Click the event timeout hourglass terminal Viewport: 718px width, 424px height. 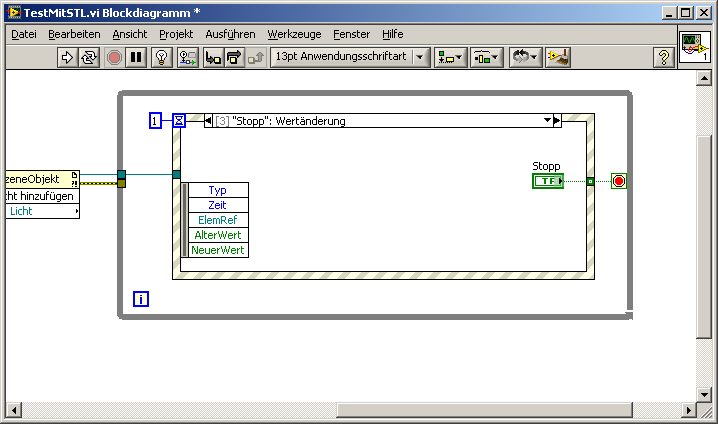pyautogui.click(x=179, y=121)
